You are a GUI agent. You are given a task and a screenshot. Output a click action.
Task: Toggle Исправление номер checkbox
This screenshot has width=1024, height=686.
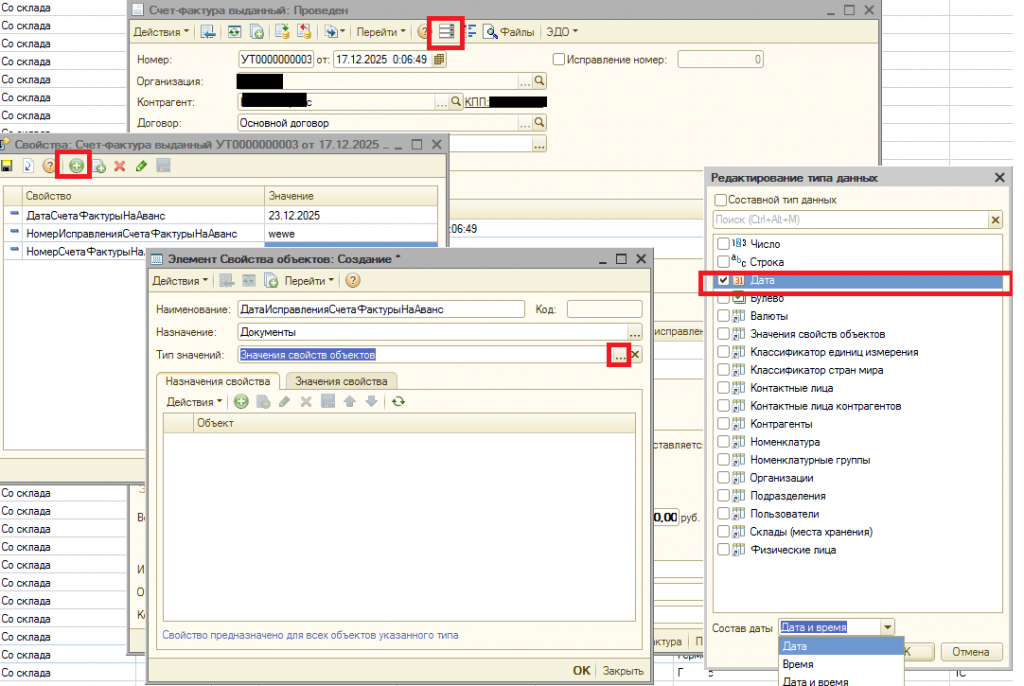[x=558, y=59]
